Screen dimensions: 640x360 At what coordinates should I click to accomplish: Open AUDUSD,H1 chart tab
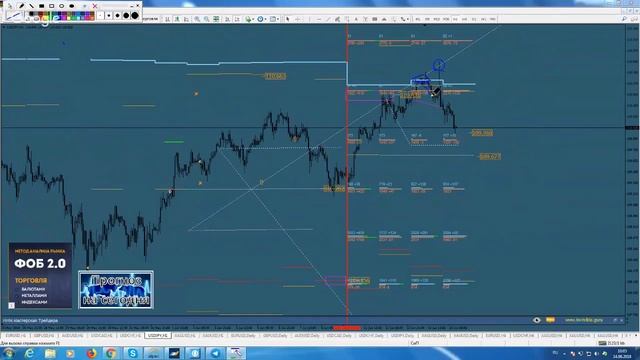[72, 336]
